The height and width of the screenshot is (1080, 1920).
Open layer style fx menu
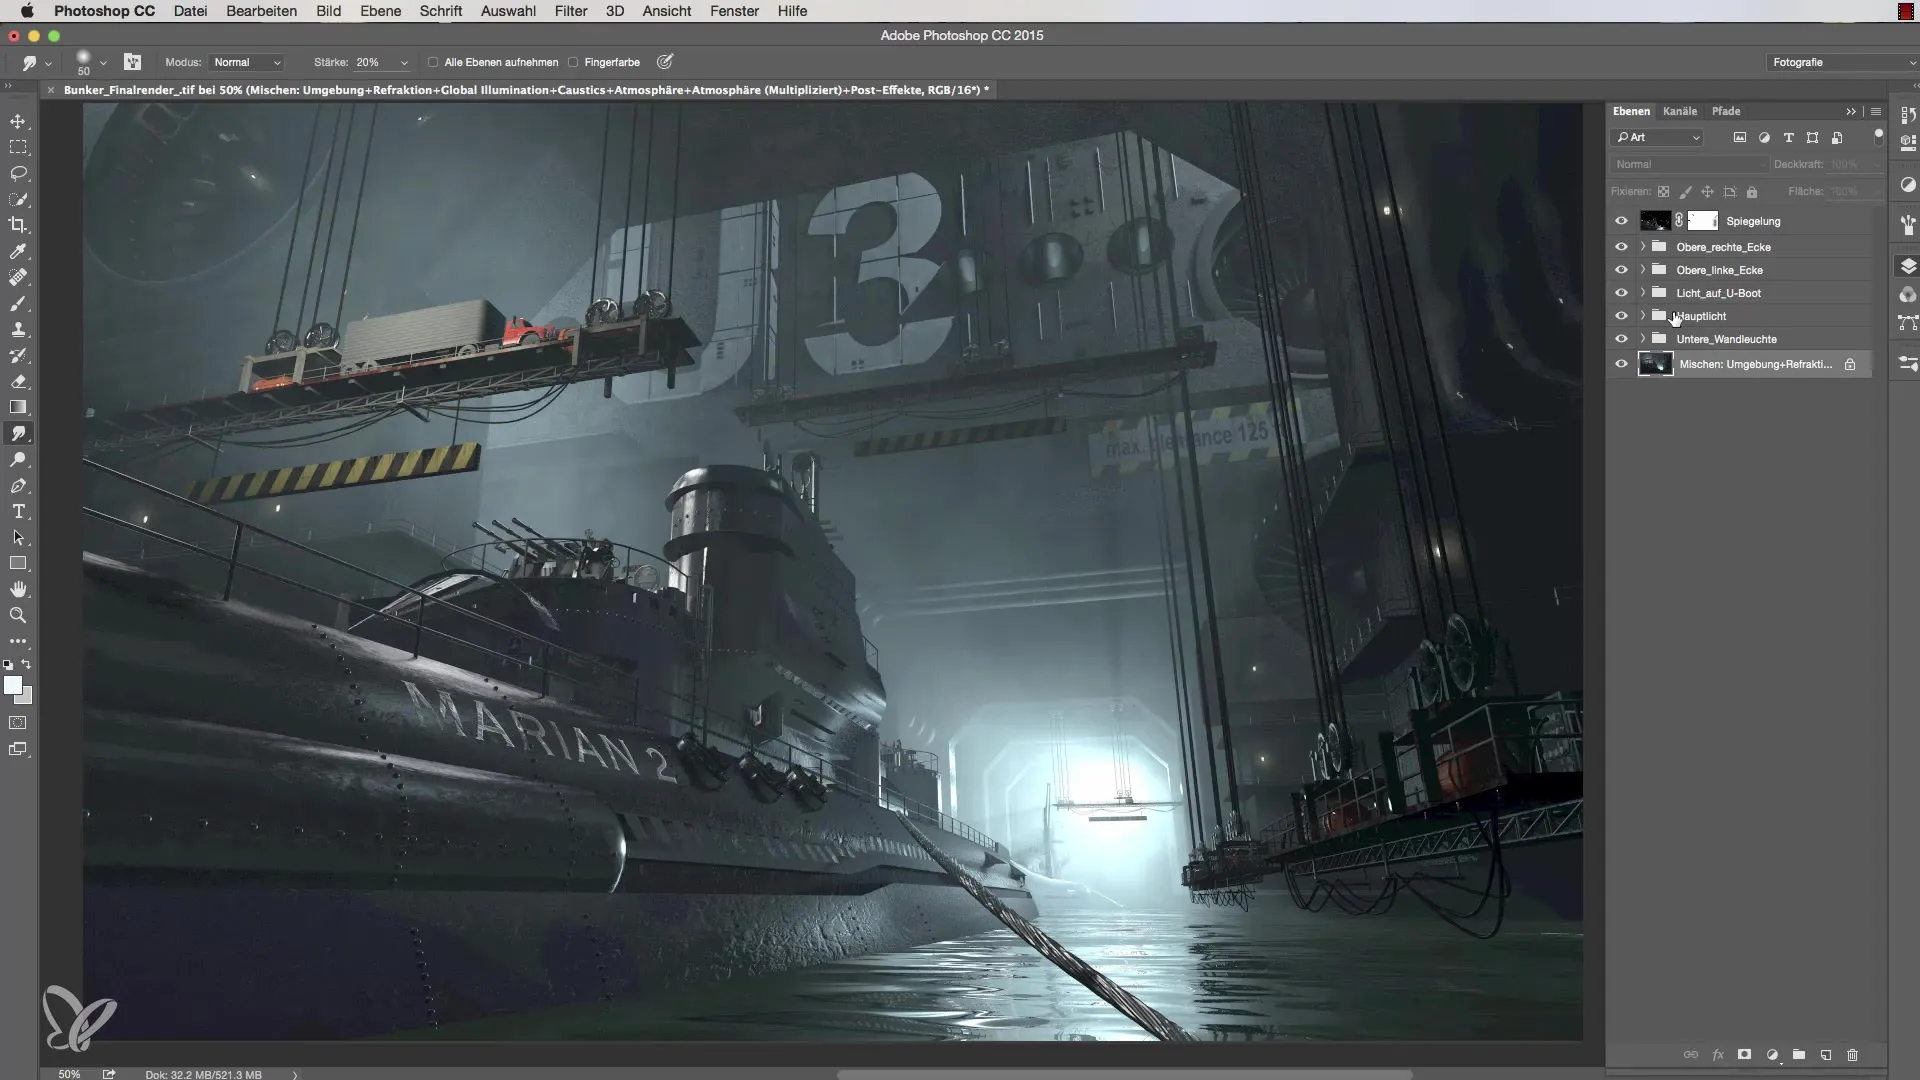1717,1055
